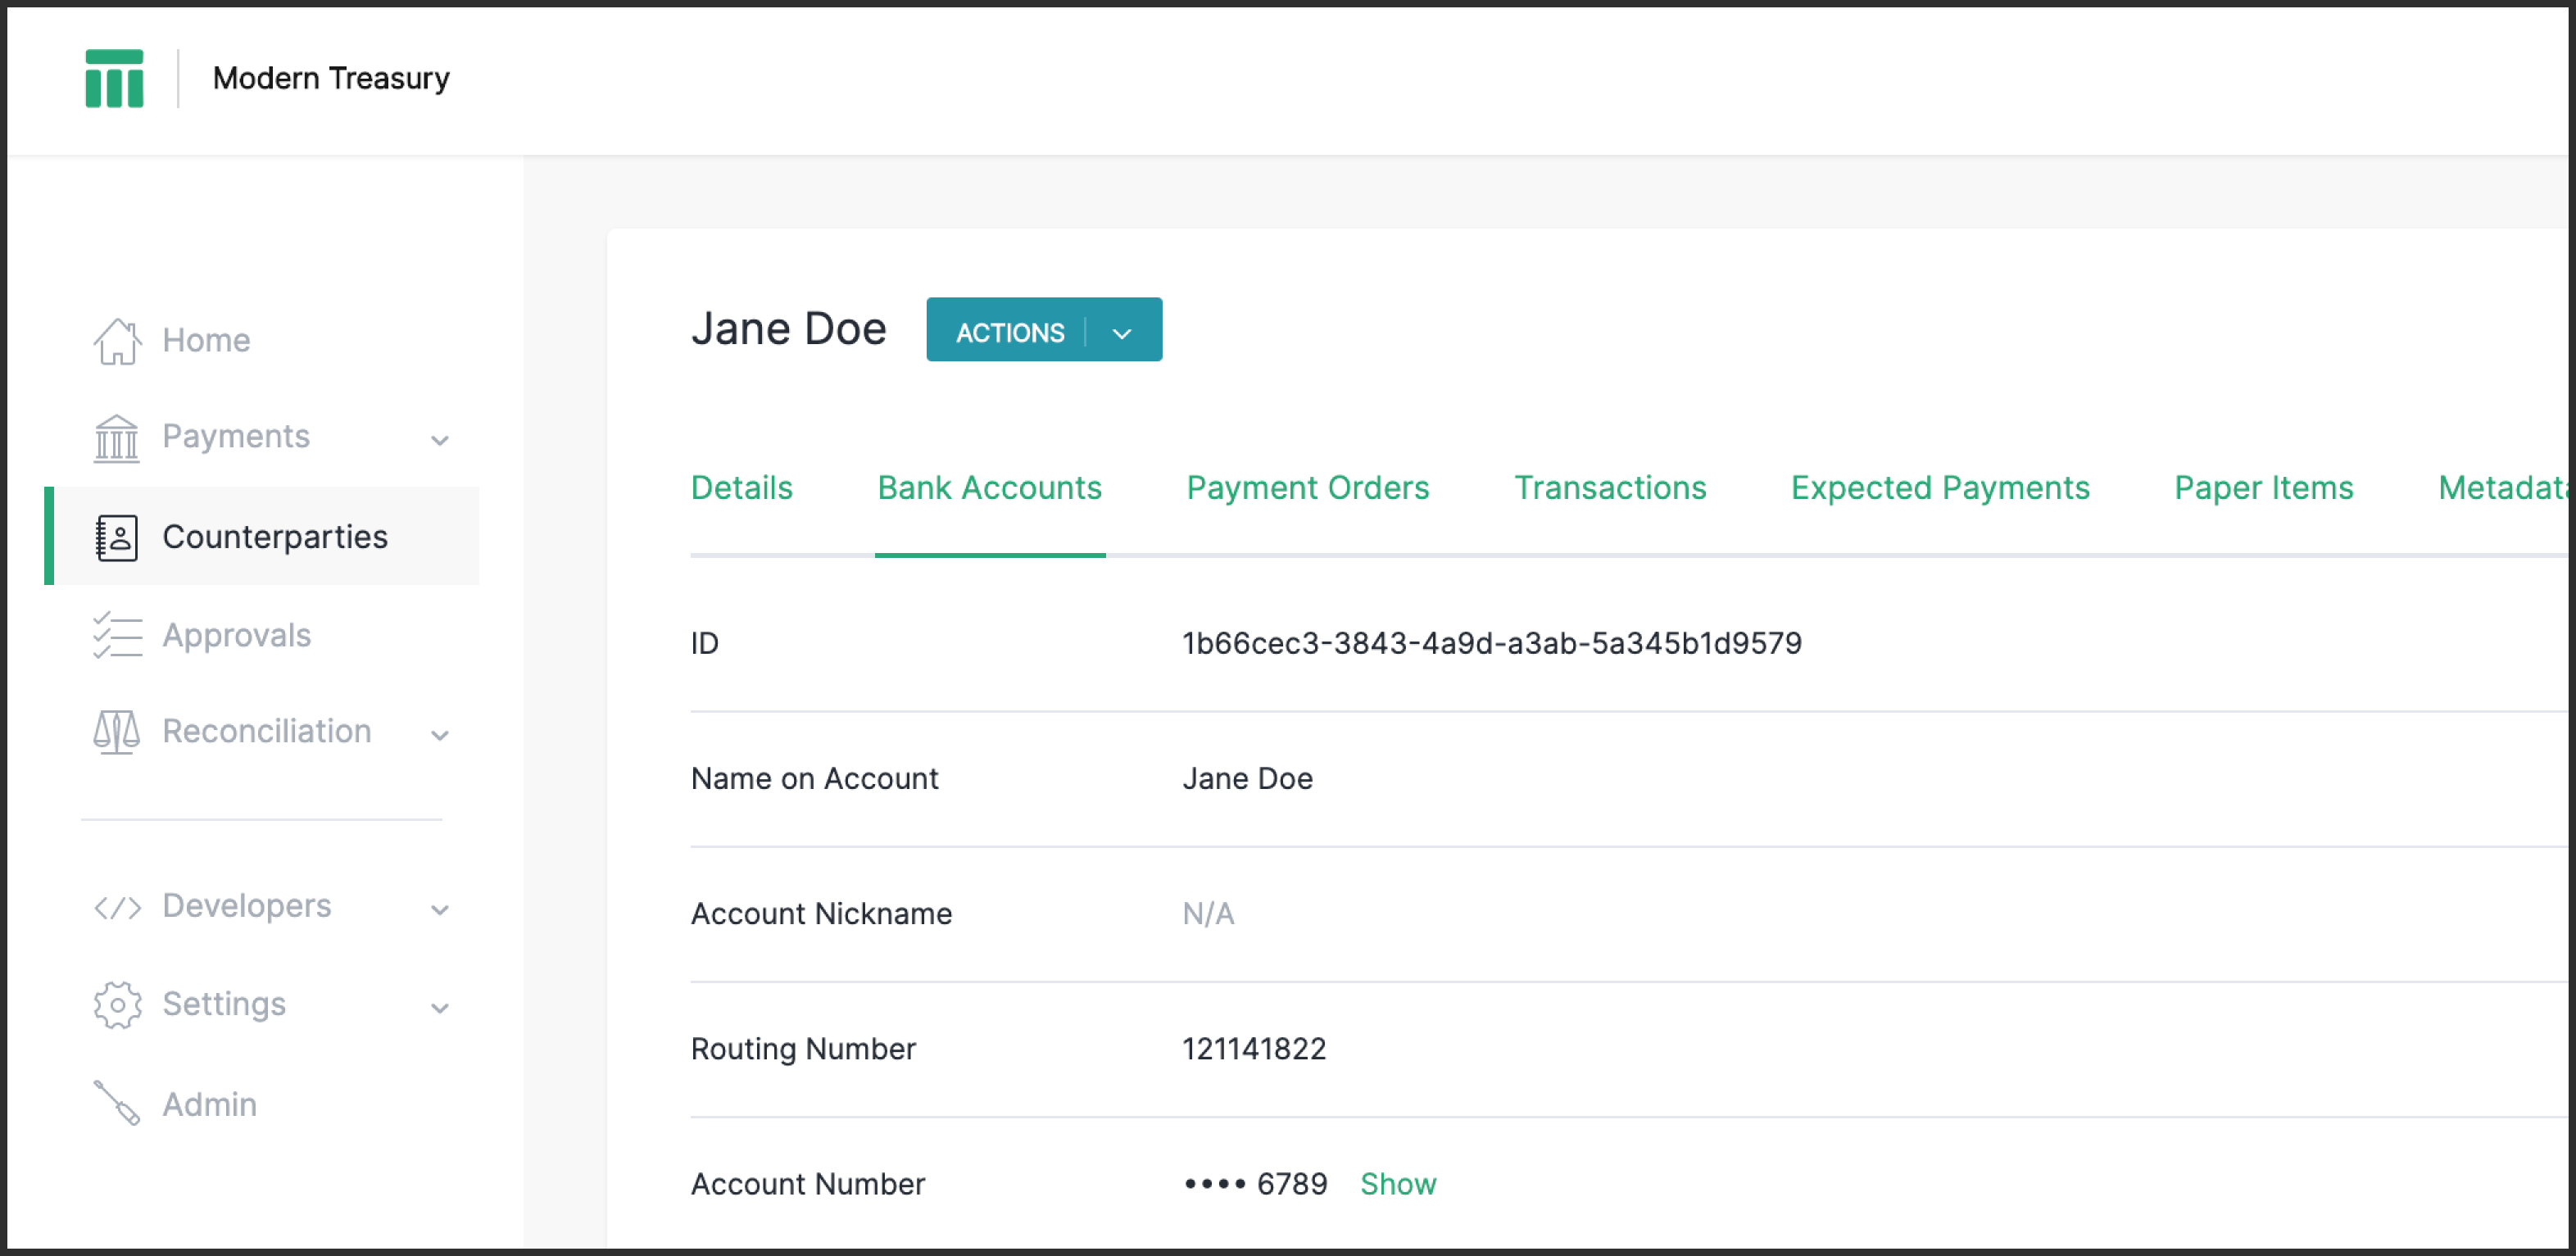Click the Developers code brackets icon
The image size is (2576, 1256).
(117, 907)
